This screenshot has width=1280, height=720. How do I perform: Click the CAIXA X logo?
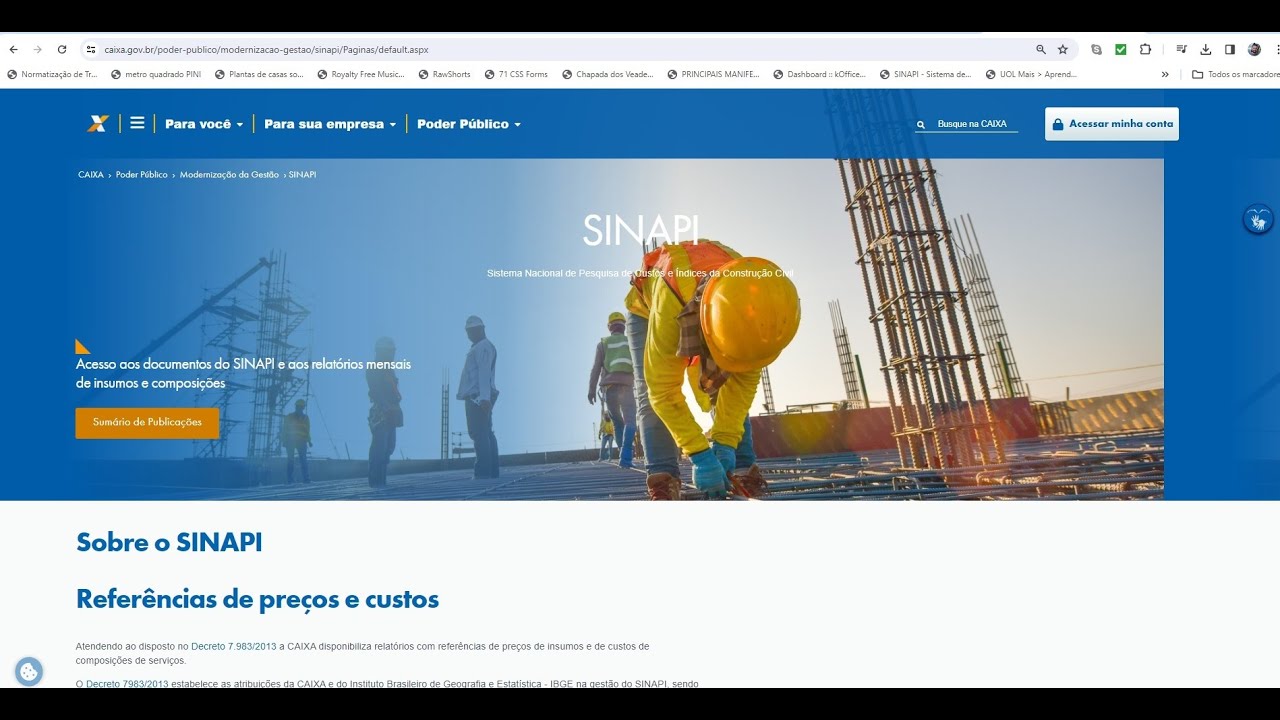pyautogui.click(x=98, y=124)
